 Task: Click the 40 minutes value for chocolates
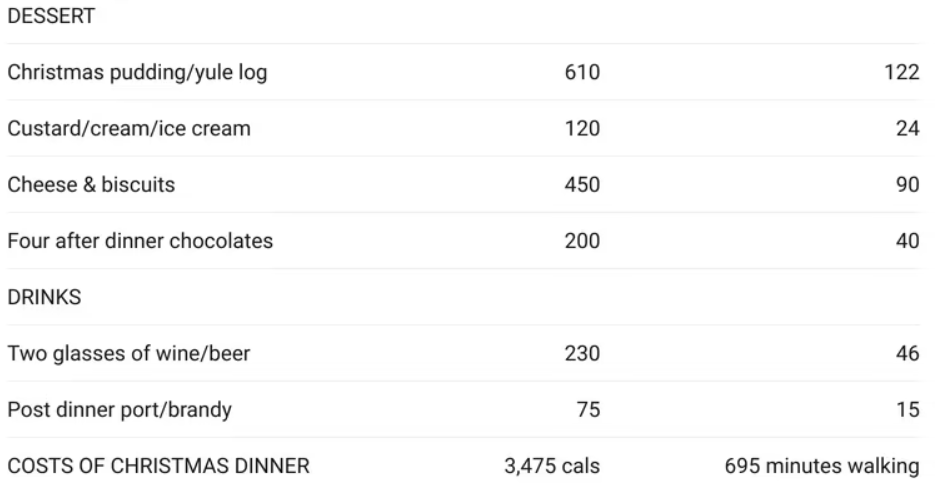pos(908,241)
